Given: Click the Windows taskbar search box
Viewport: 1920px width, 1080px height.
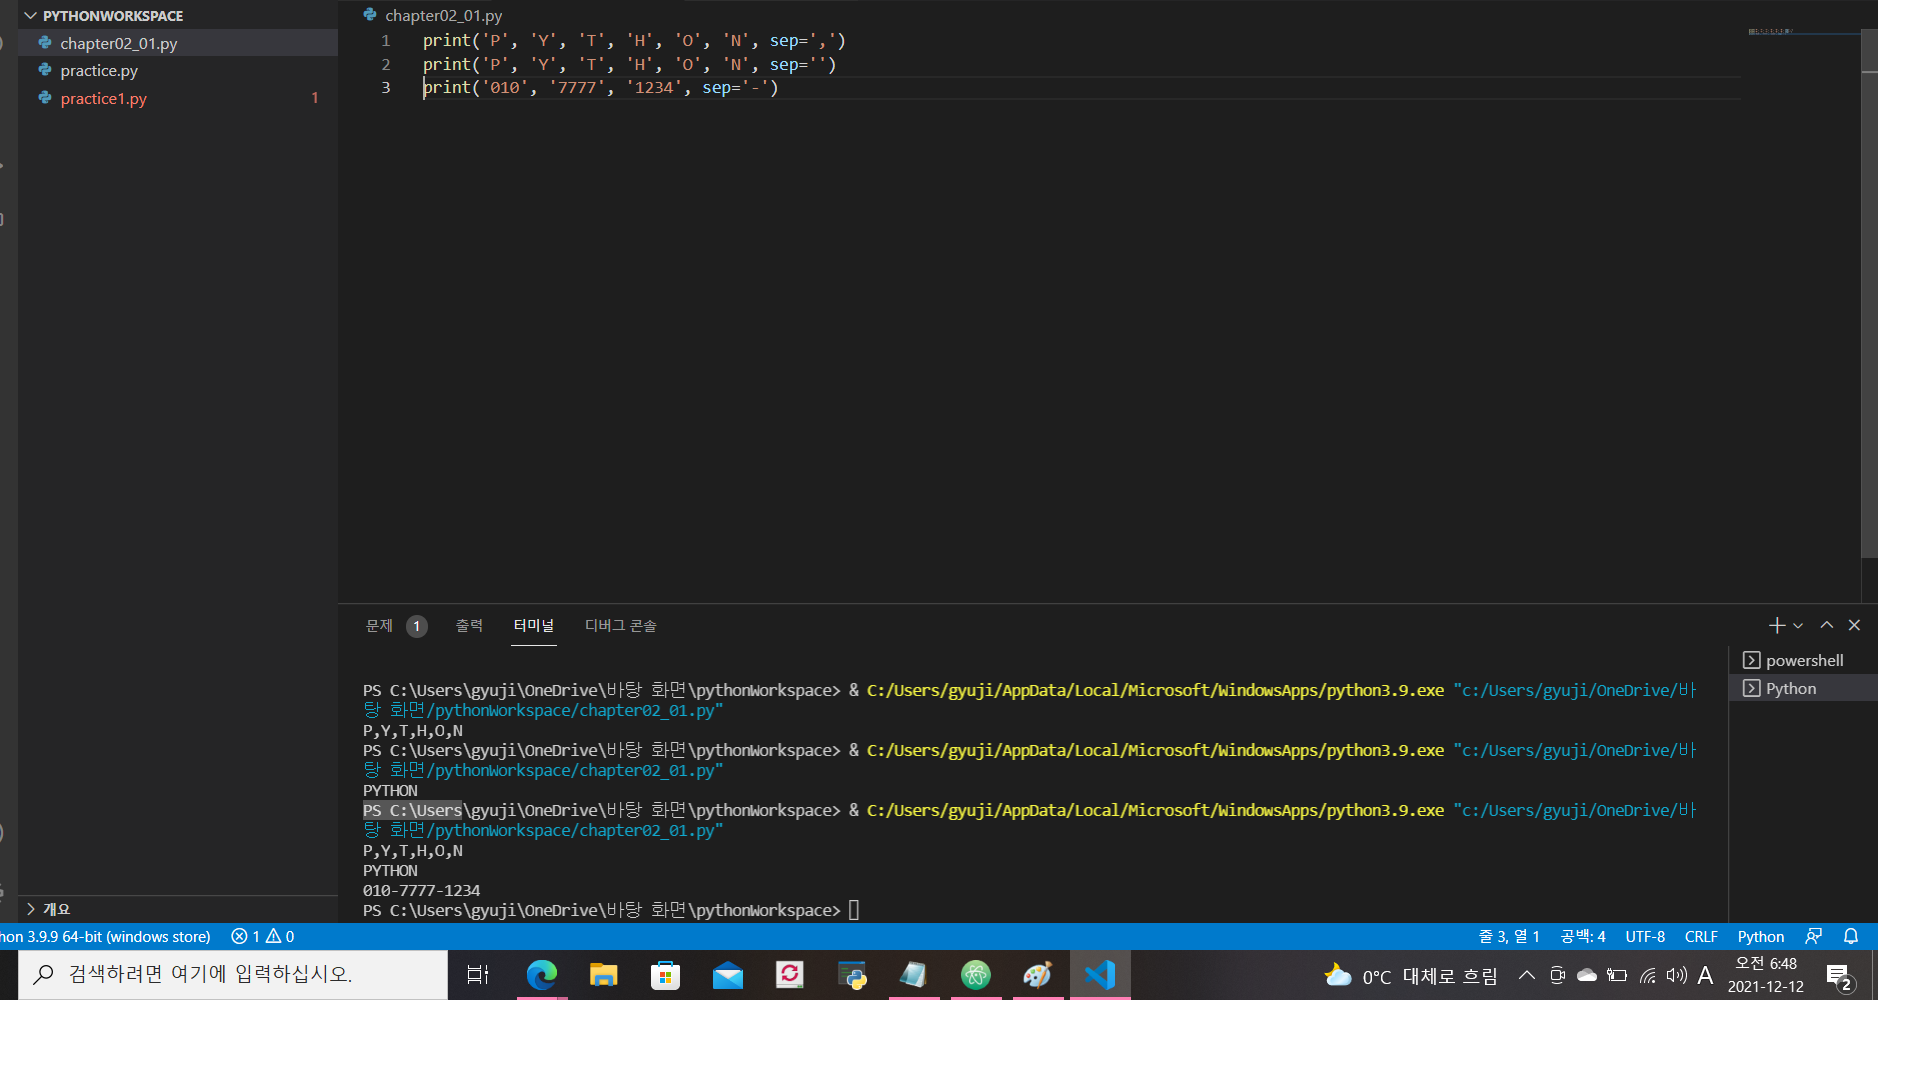Looking at the screenshot, I should [x=233, y=974].
